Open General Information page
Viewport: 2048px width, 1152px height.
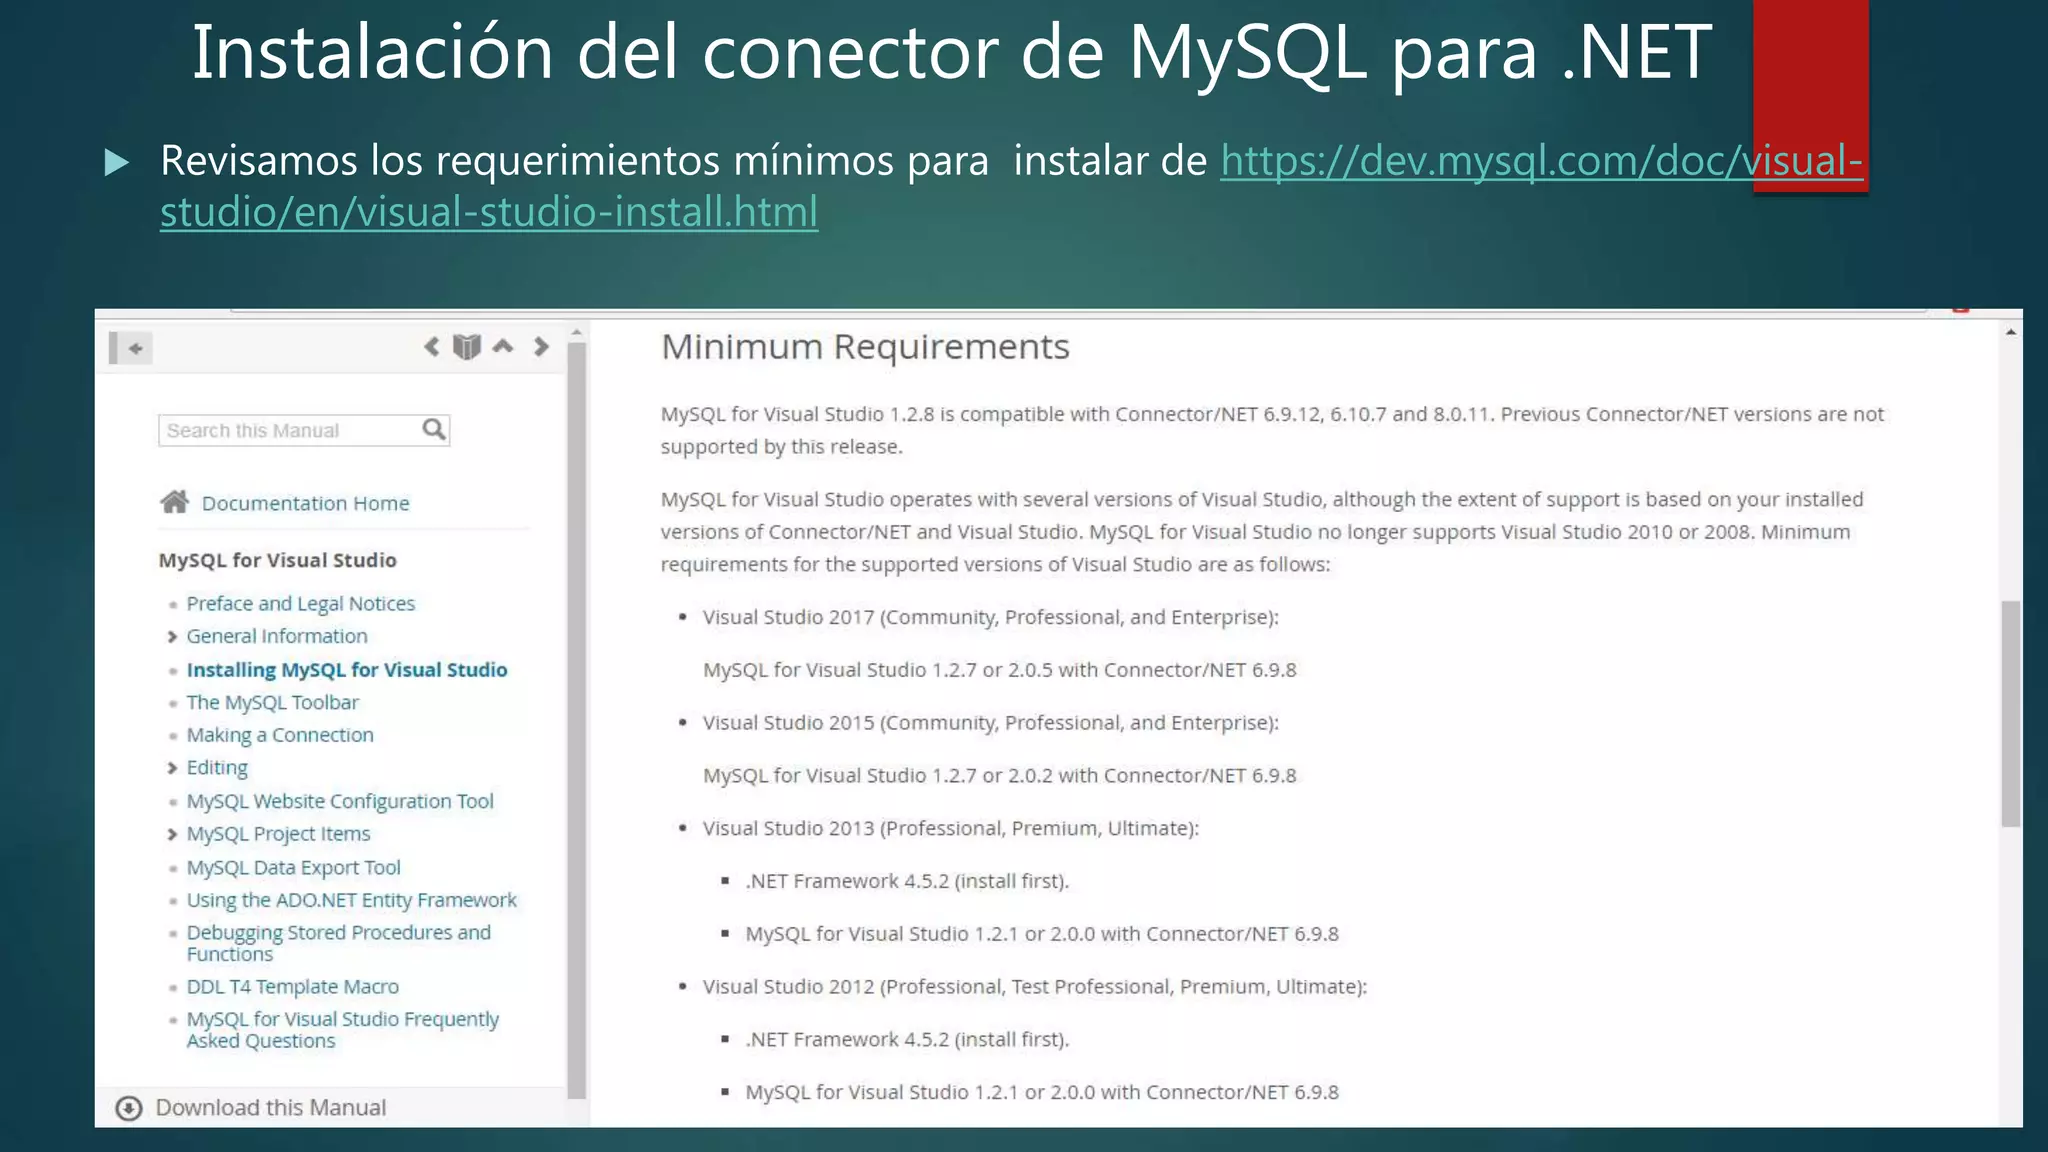pyautogui.click(x=277, y=636)
